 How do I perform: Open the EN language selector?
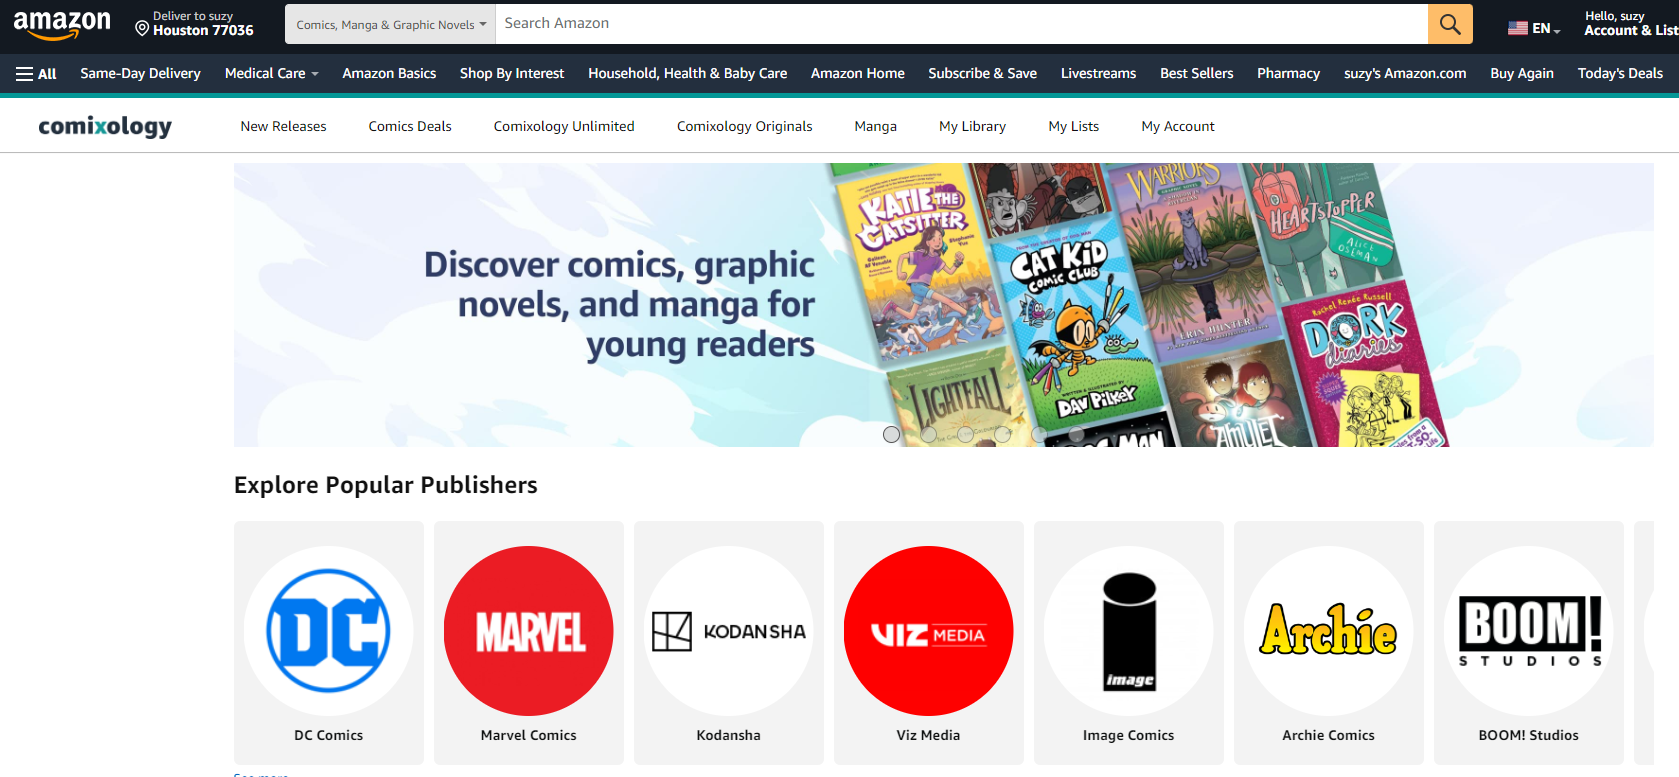(1534, 28)
